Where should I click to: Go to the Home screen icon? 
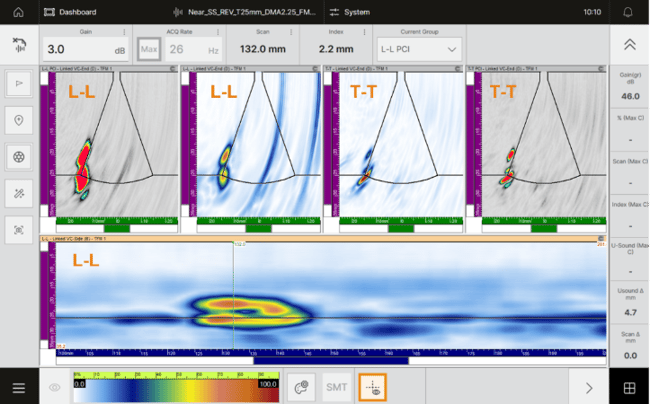(x=18, y=12)
